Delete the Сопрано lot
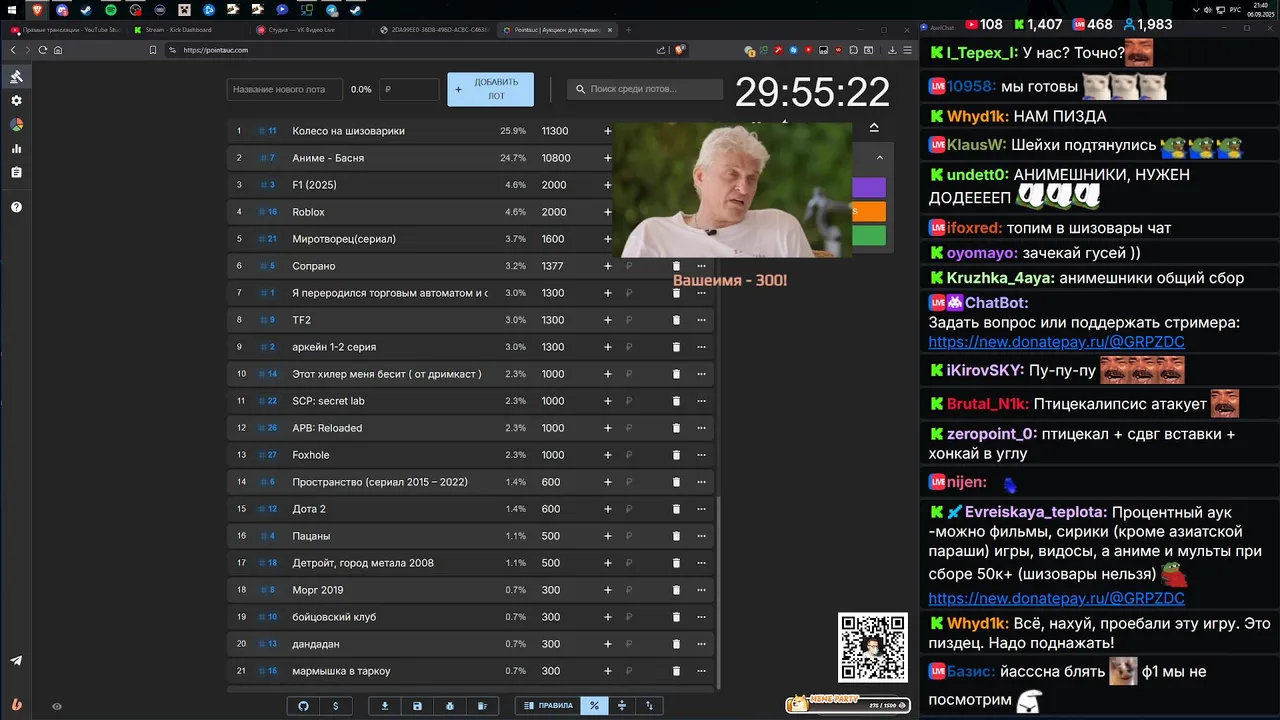This screenshot has width=1280, height=720. [x=676, y=266]
